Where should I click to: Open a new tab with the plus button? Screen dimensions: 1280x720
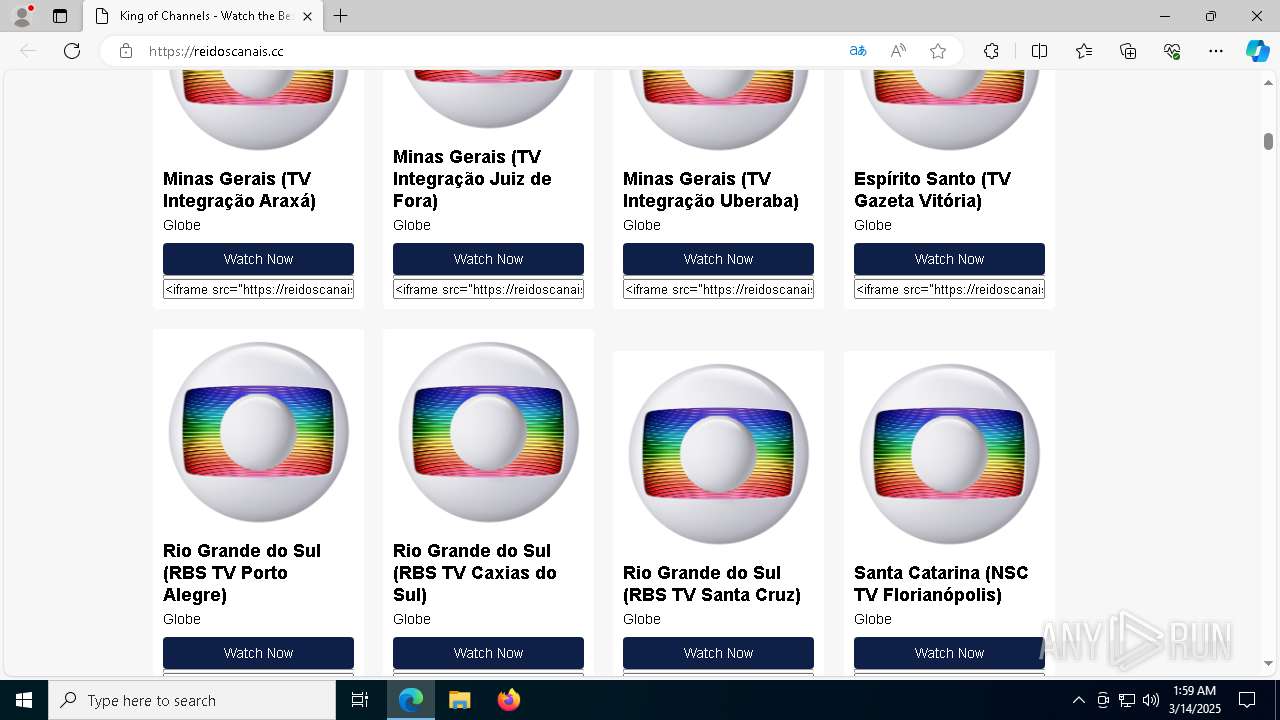coord(341,16)
